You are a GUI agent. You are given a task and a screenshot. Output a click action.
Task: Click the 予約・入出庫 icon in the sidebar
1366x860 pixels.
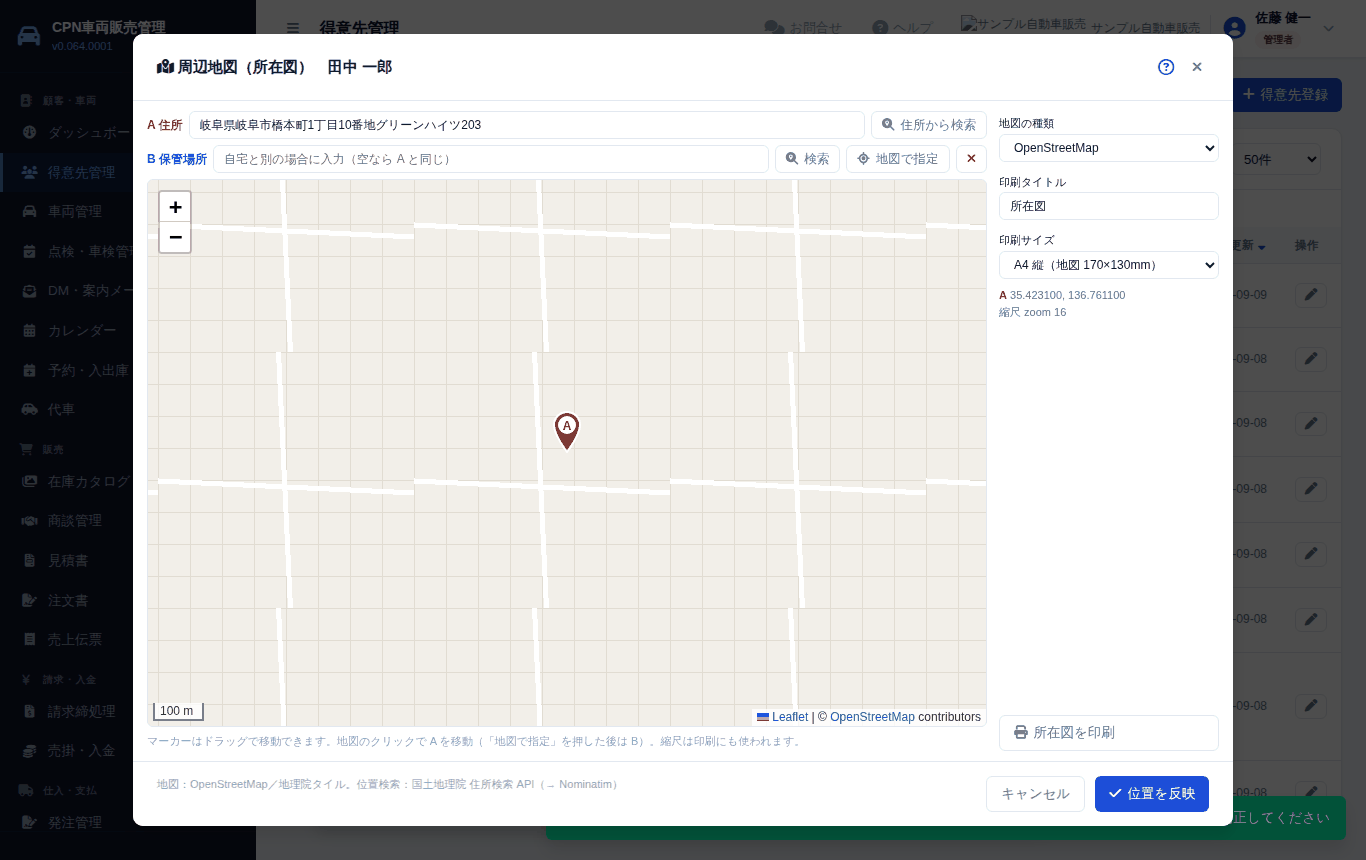[29, 370]
